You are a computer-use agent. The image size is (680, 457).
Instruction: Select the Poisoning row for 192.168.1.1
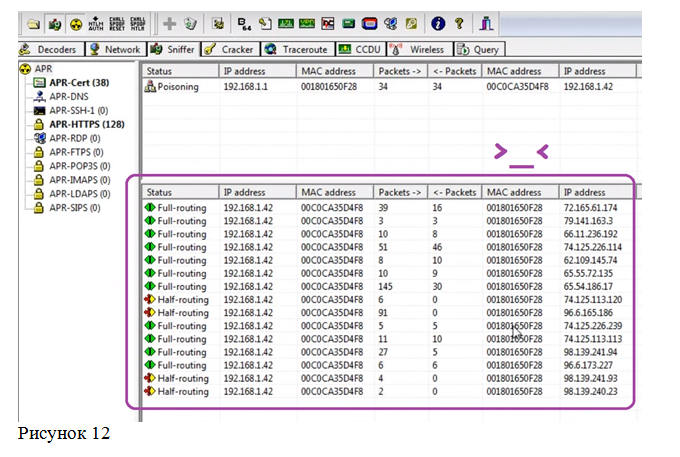pos(389,87)
